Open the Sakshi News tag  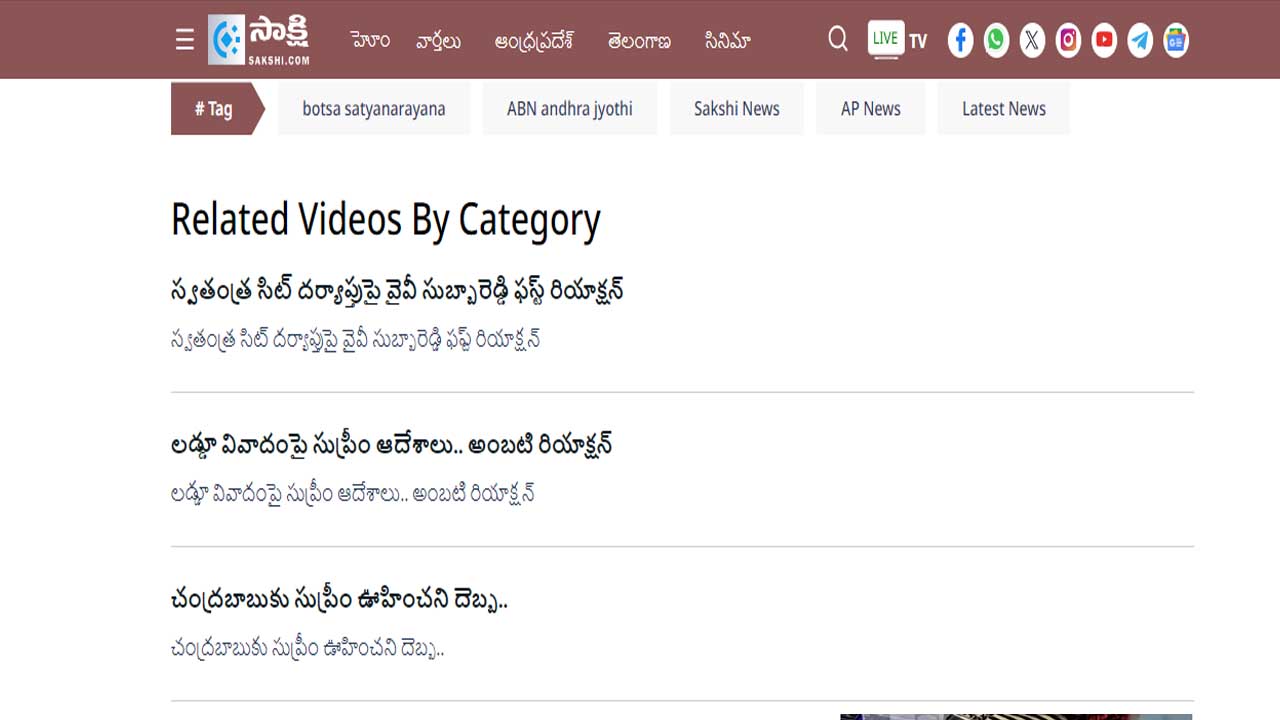point(736,109)
